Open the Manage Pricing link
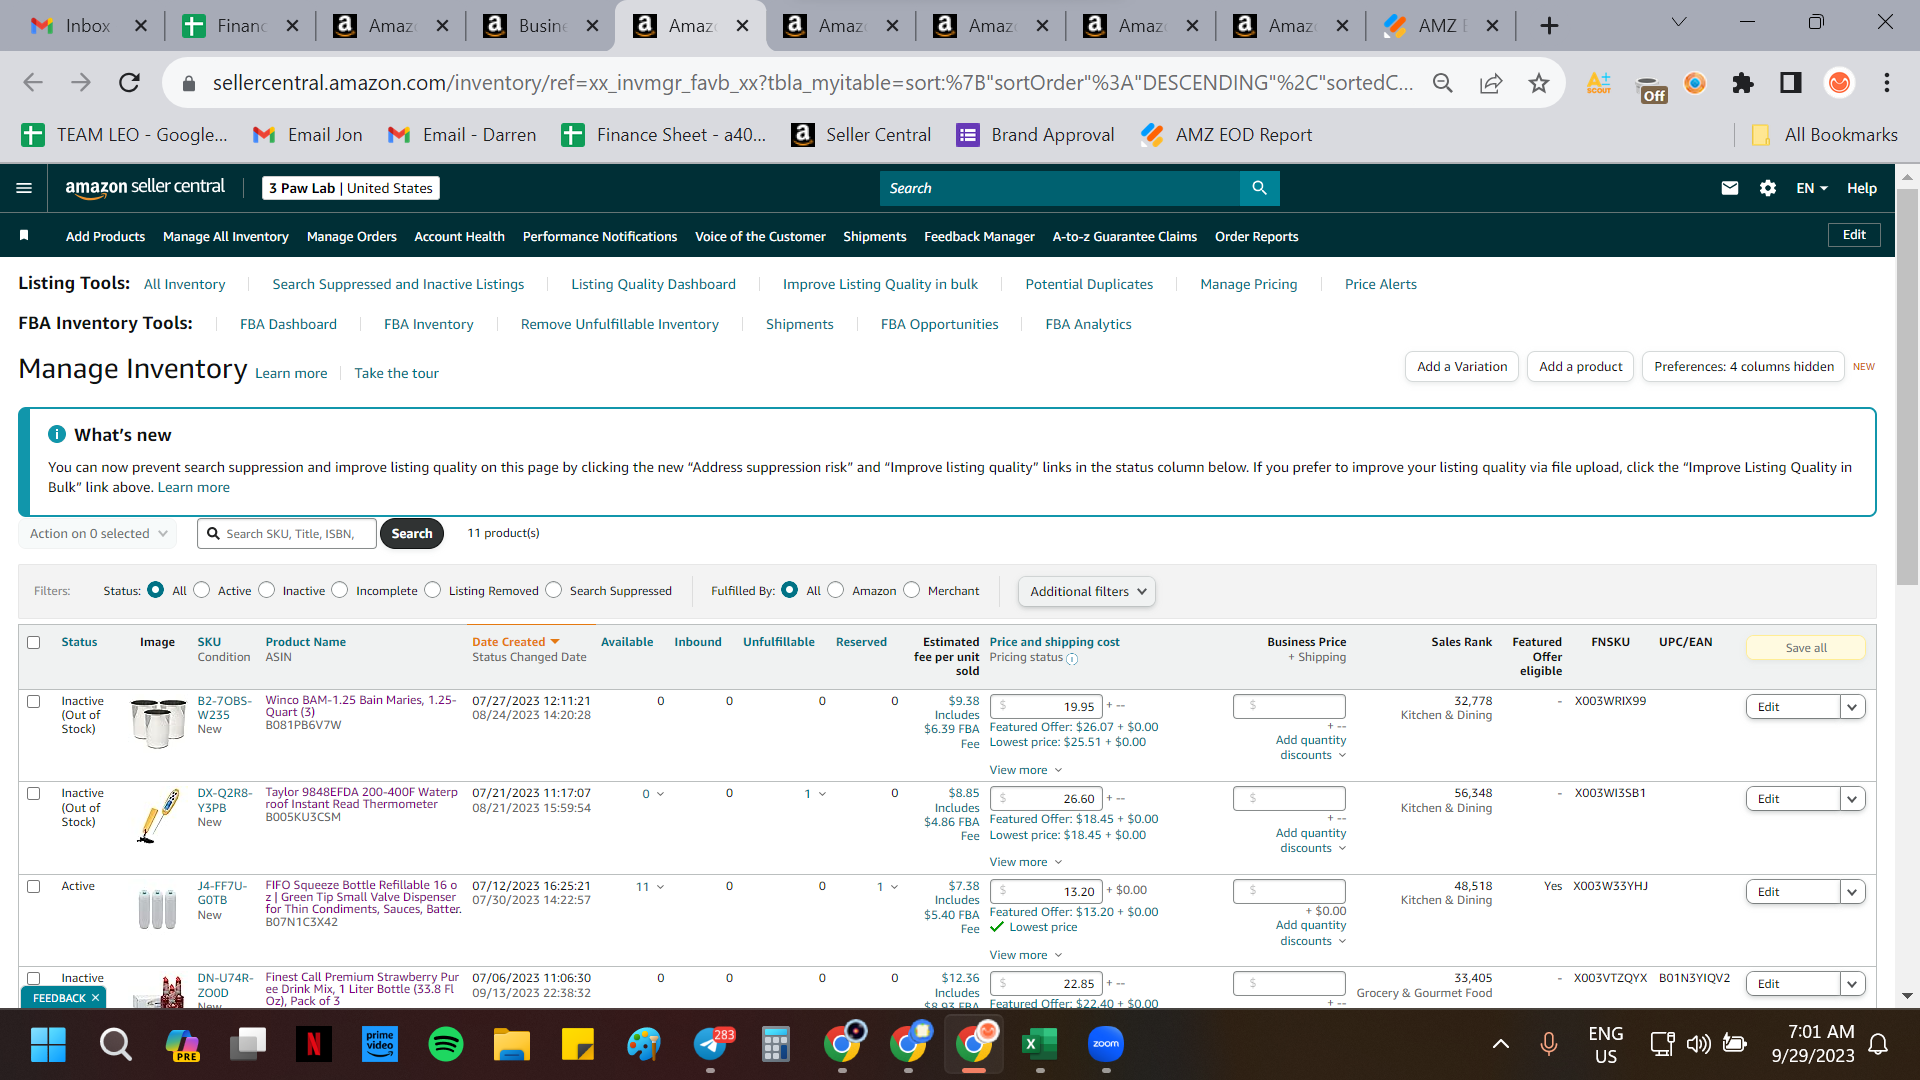This screenshot has height=1080, width=1920. point(1249,284)
